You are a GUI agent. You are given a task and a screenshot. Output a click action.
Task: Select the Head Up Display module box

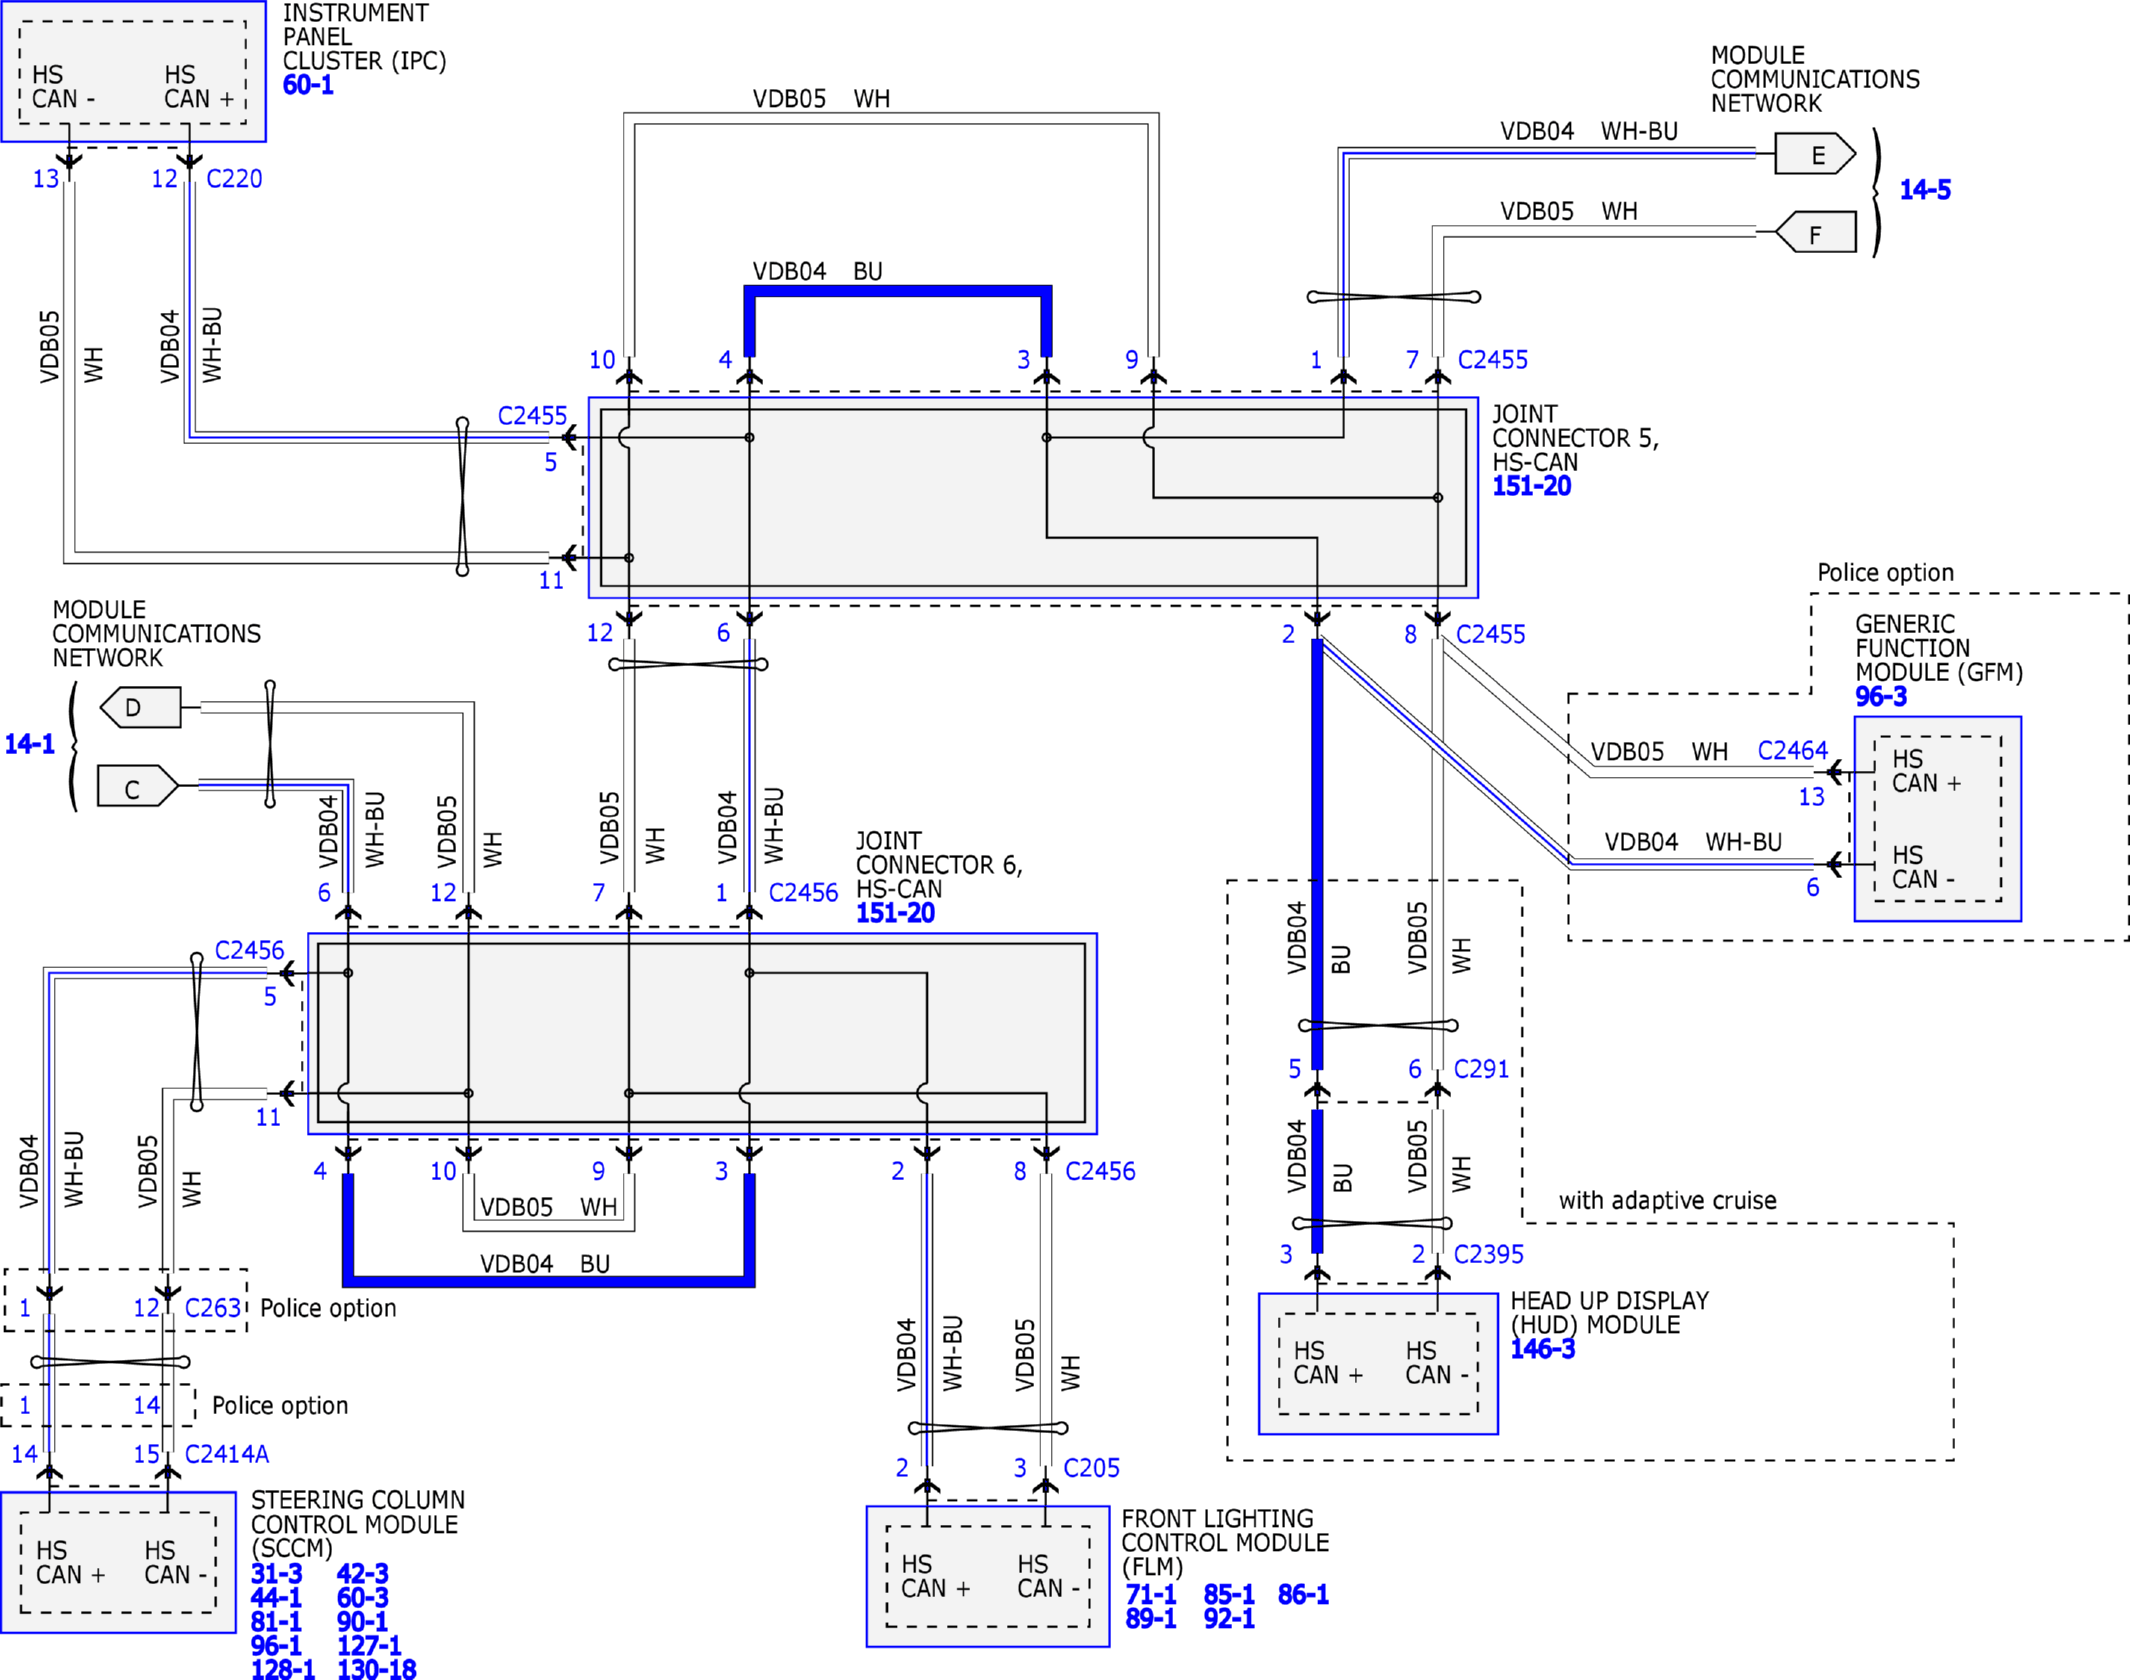click(x=1378, y=1364)
